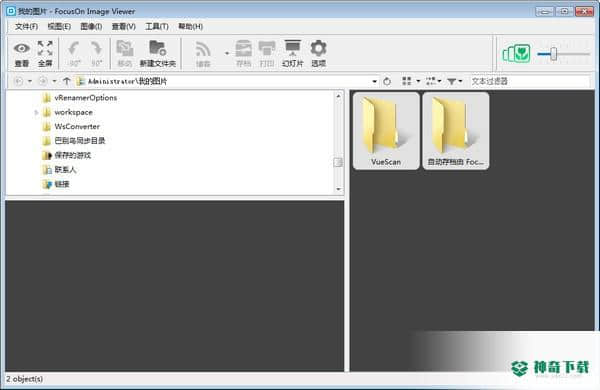
Task: Click the sort order icon
Action: pos(431,81)
